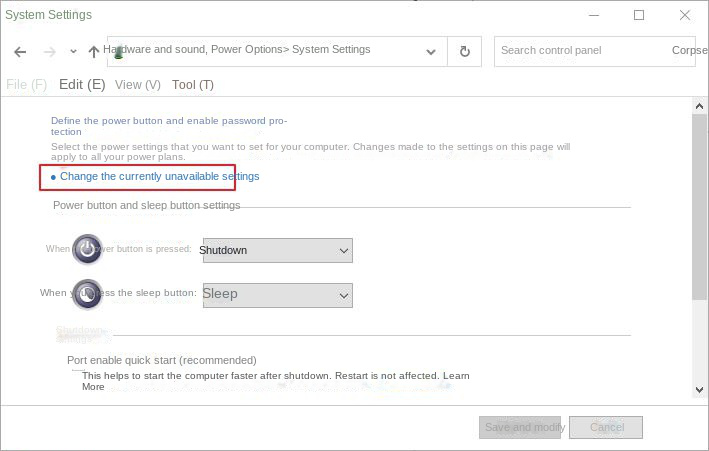Click the forward navigation arrow
This screenshot has height=451, width=709.
49,52
